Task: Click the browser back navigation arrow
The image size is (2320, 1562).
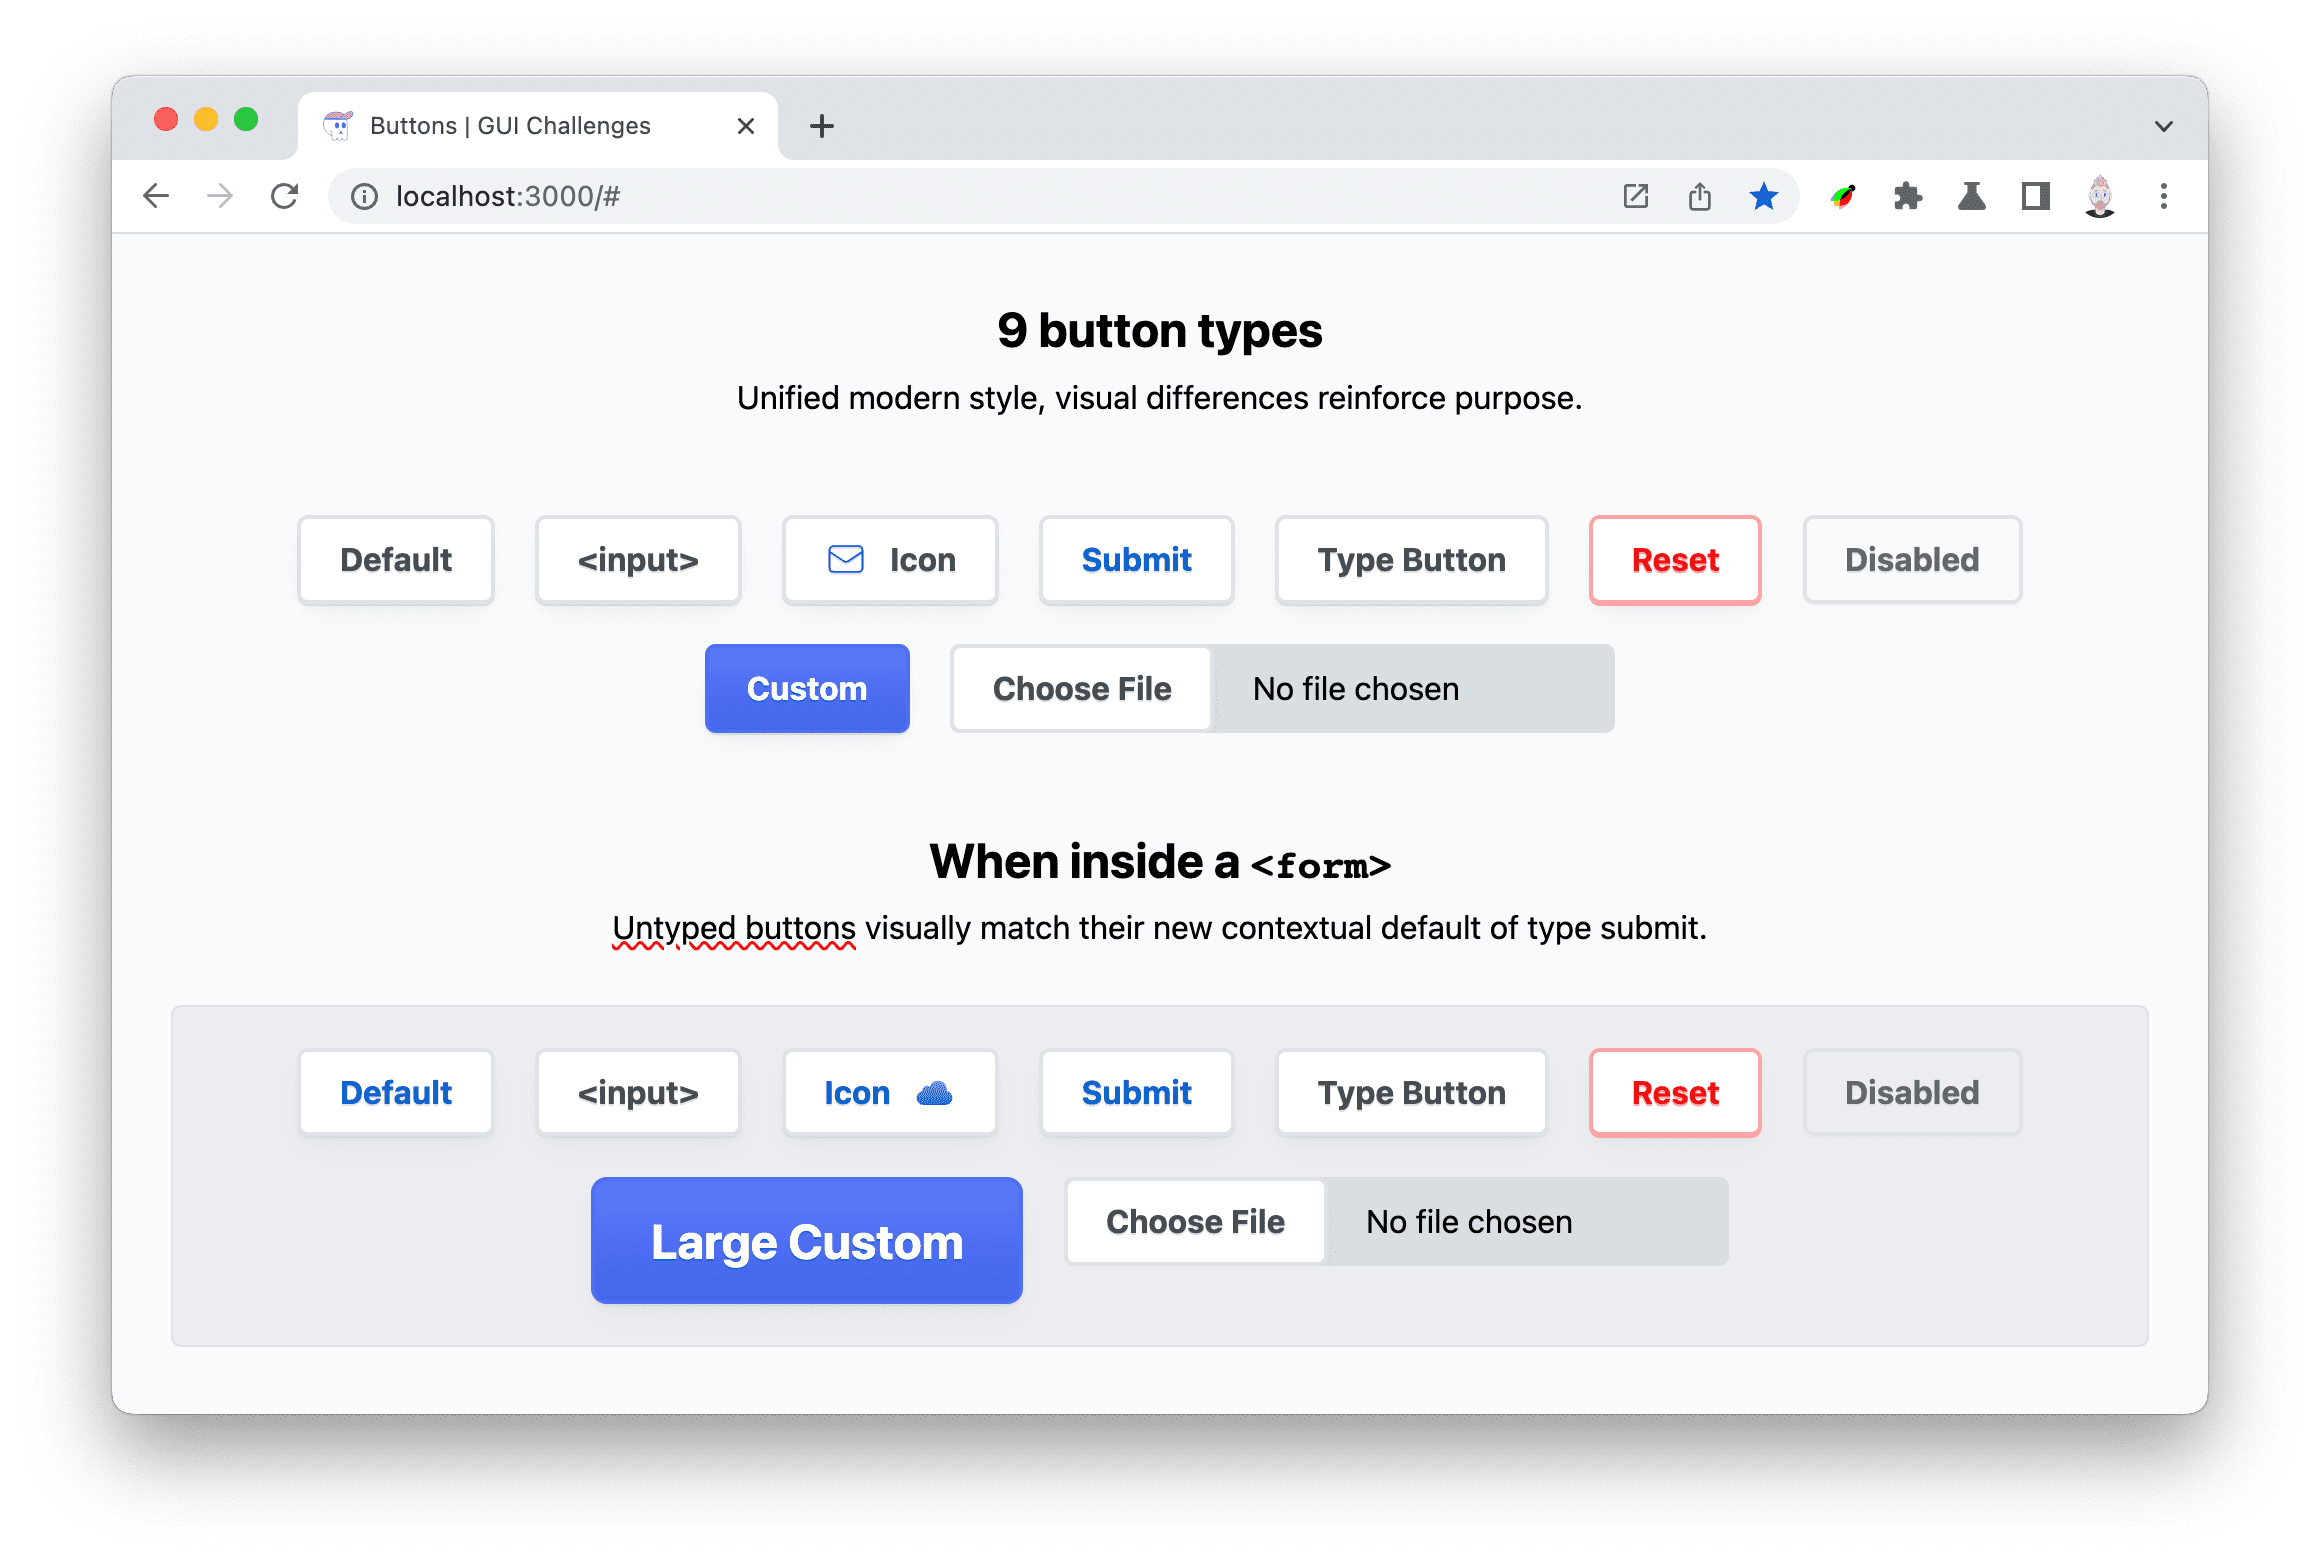Action: [159, 194]
